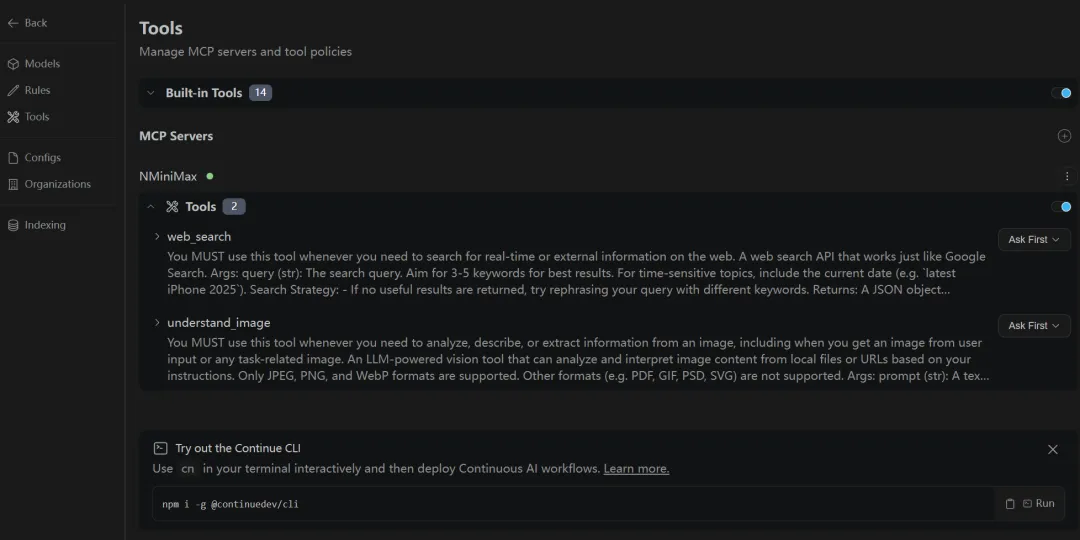1080x540 pixels.
Task: Click the Configs file icon
Action: coord(13,158)
